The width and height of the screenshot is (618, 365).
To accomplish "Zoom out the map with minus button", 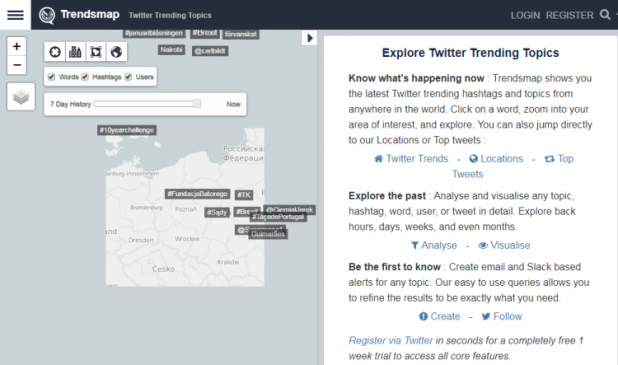I will [x=17, y=65].
